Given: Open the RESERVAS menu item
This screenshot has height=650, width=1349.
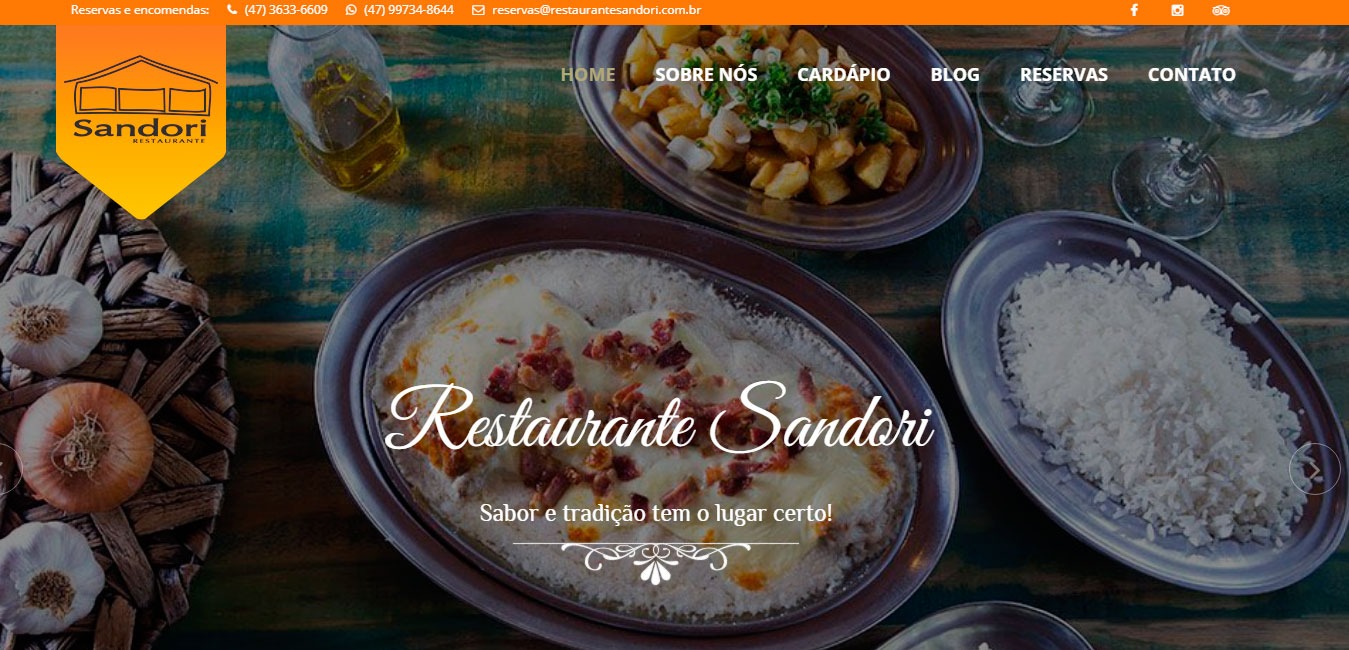Looking at the screenshot, I should [1064, 74].
